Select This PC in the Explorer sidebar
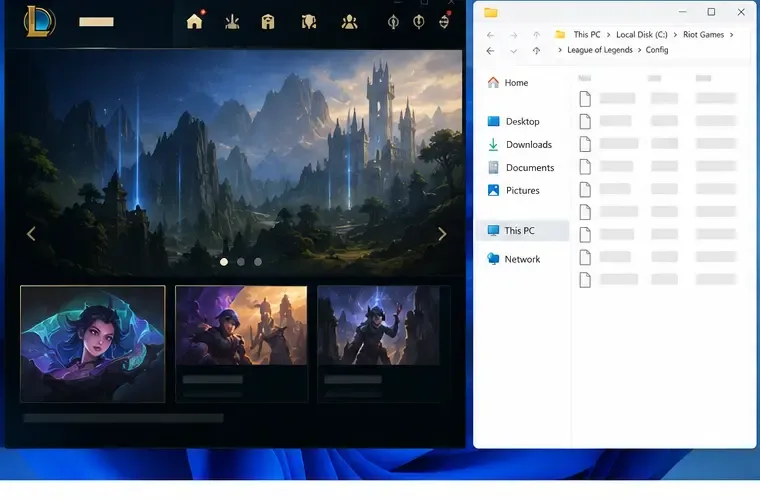Viewport: 760px width, 500px height. pyautogui.click(x=523, y=231)
